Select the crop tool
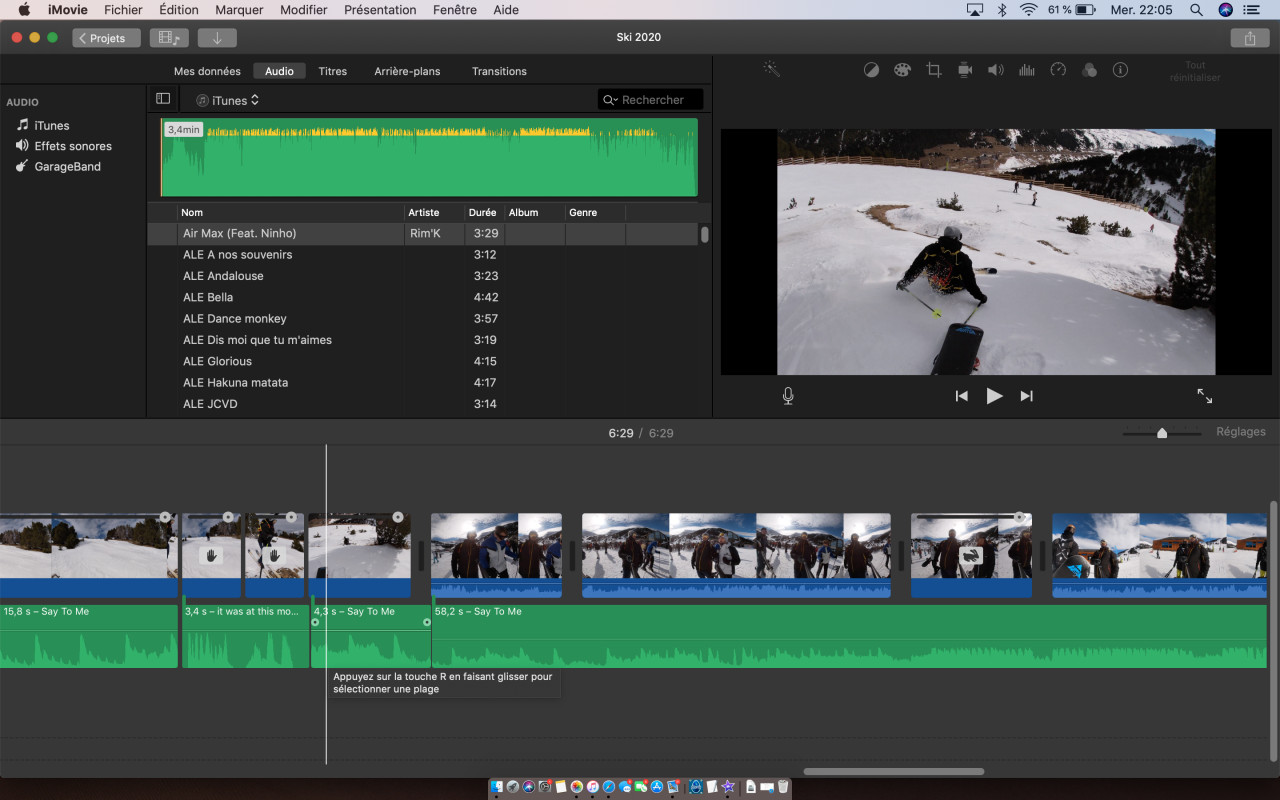 (x=934, y=70)
